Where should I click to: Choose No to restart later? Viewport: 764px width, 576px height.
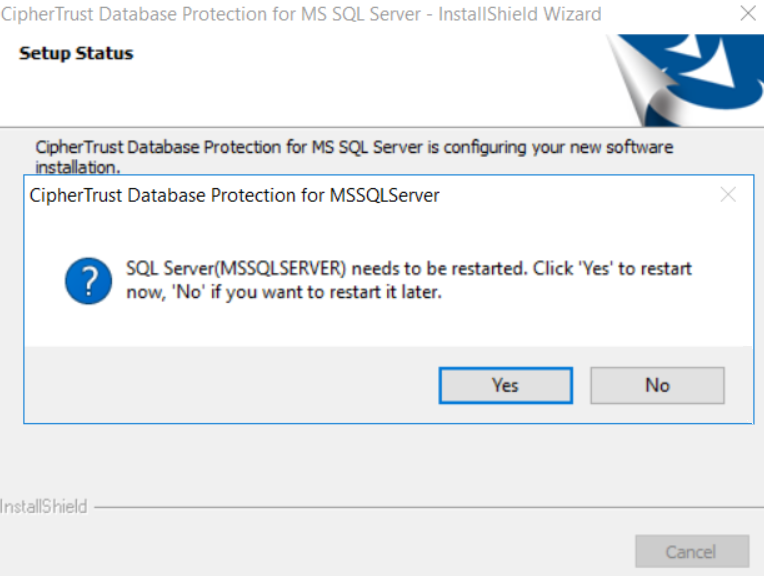tap(657, 385)
